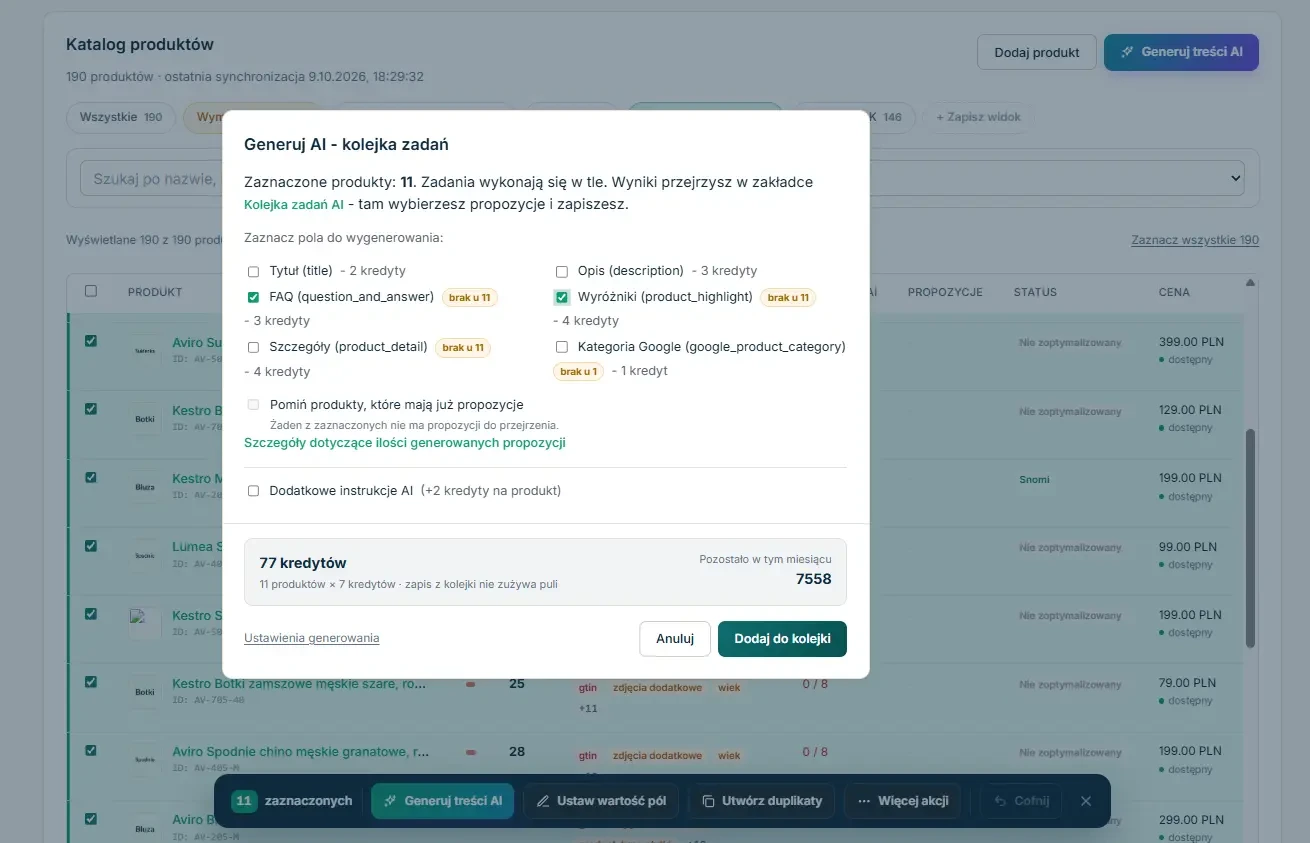Click 7558 remaining credits value

[813, 578]
